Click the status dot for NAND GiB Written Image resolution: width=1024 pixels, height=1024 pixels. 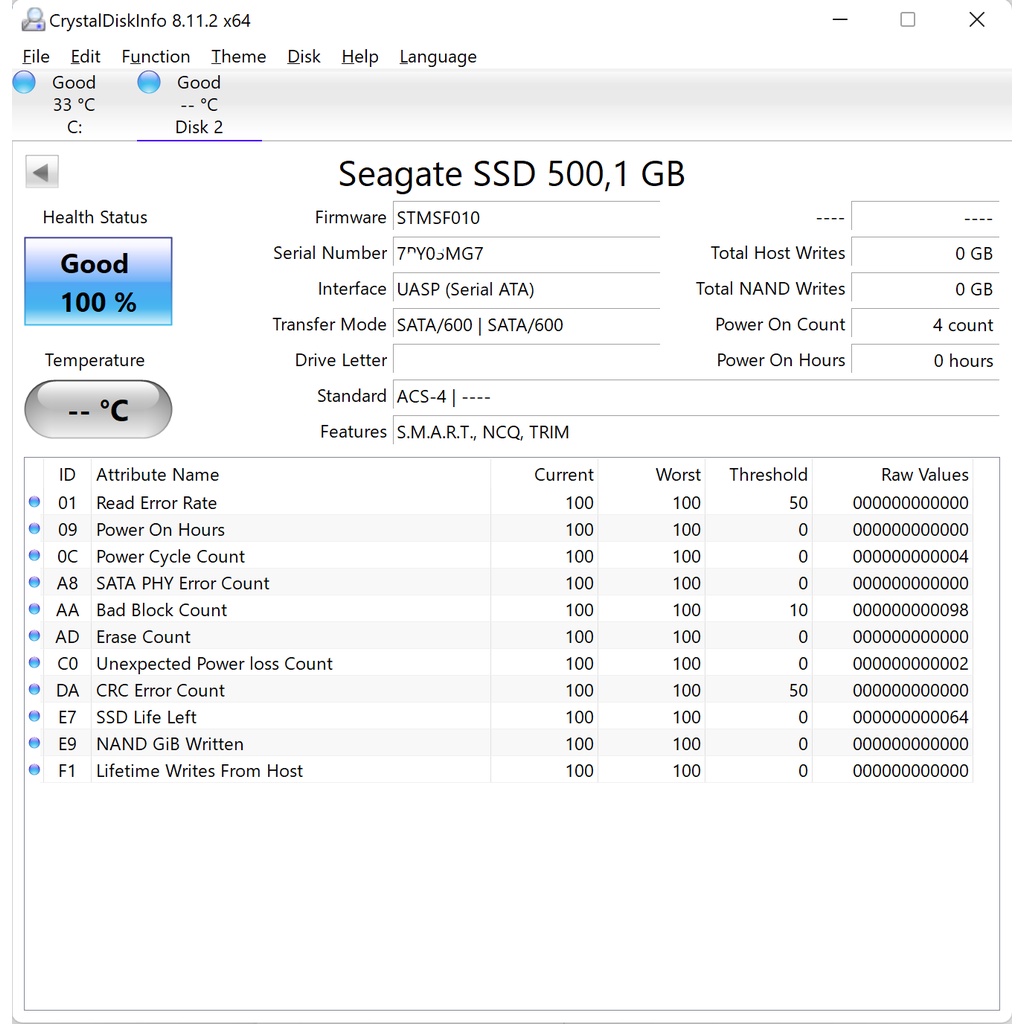(x=35, y=743)
